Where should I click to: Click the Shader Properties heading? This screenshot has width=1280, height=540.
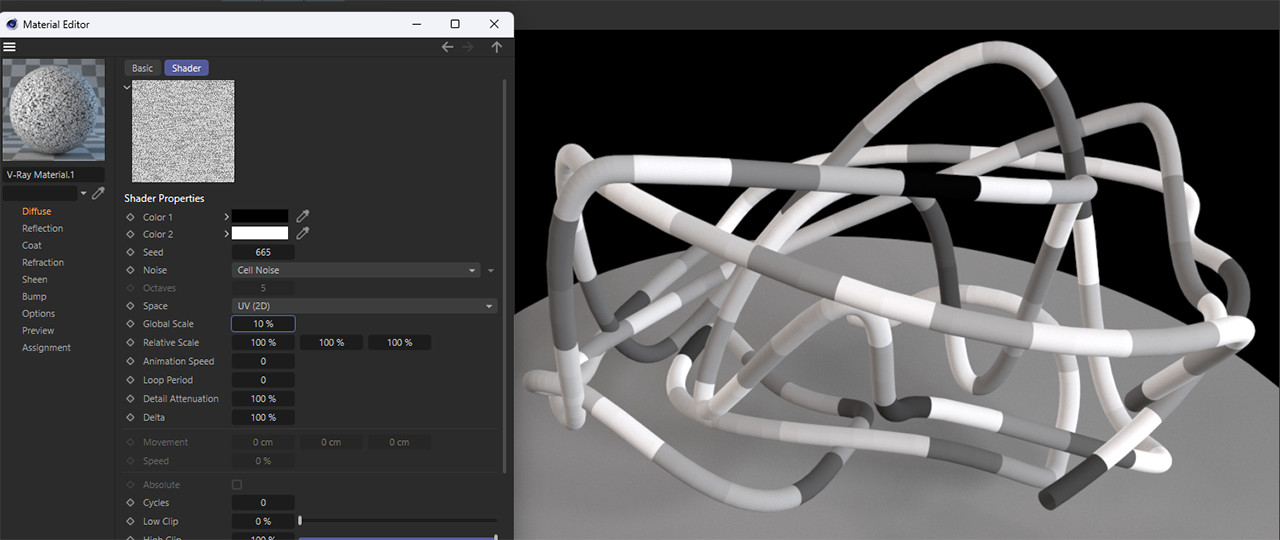(x=164, y=198)
